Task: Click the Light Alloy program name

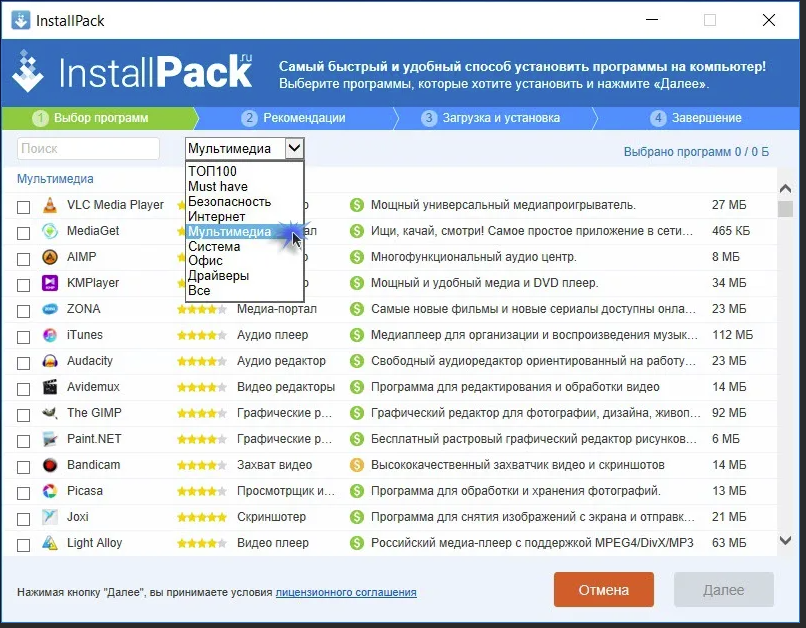Action: pyautogui.click(x=95, y=543)
